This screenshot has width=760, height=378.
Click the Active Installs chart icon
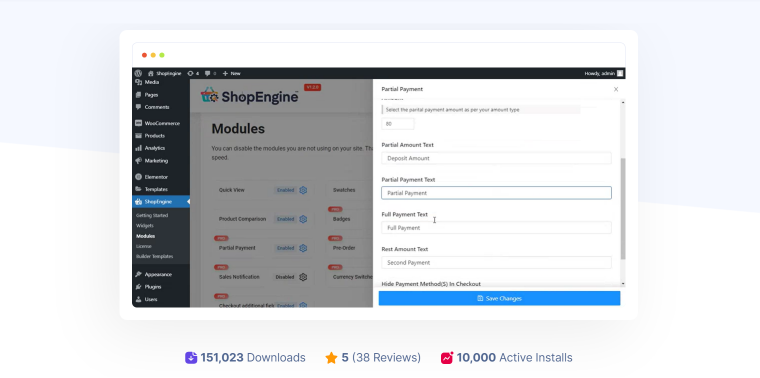coord(447,358)
